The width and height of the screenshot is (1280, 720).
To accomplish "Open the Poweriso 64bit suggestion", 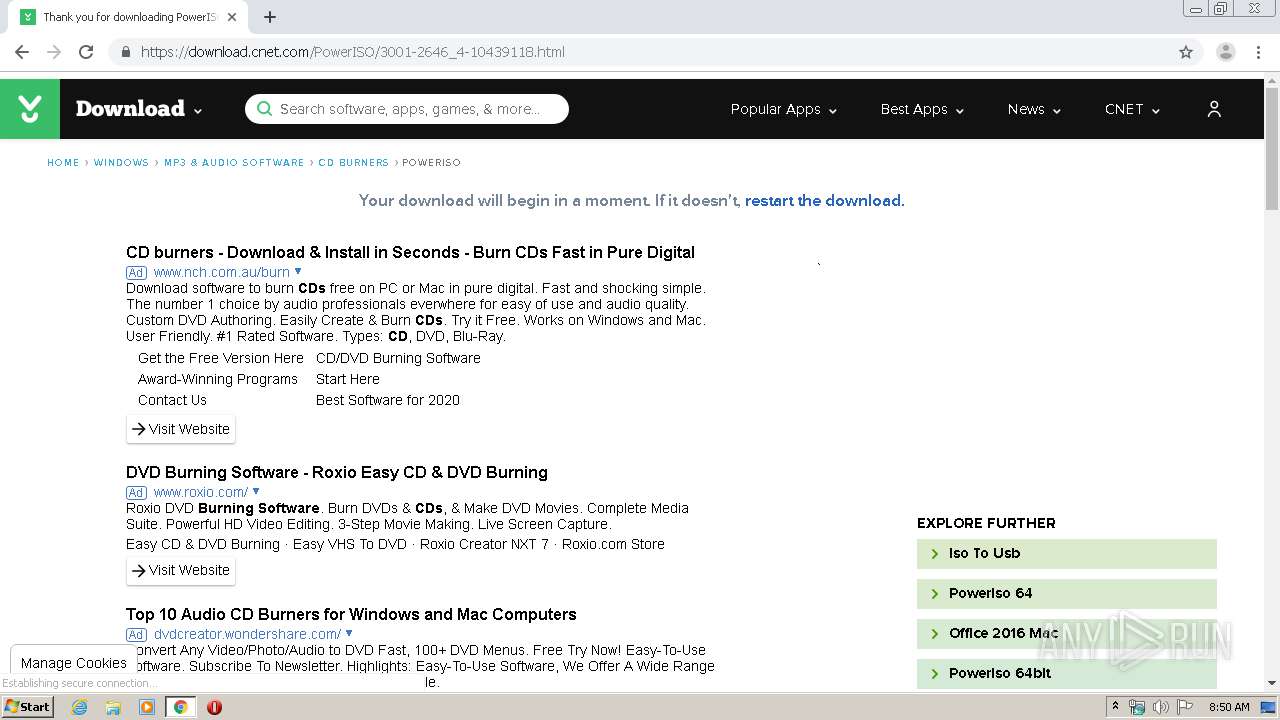I will (1067, 674).
